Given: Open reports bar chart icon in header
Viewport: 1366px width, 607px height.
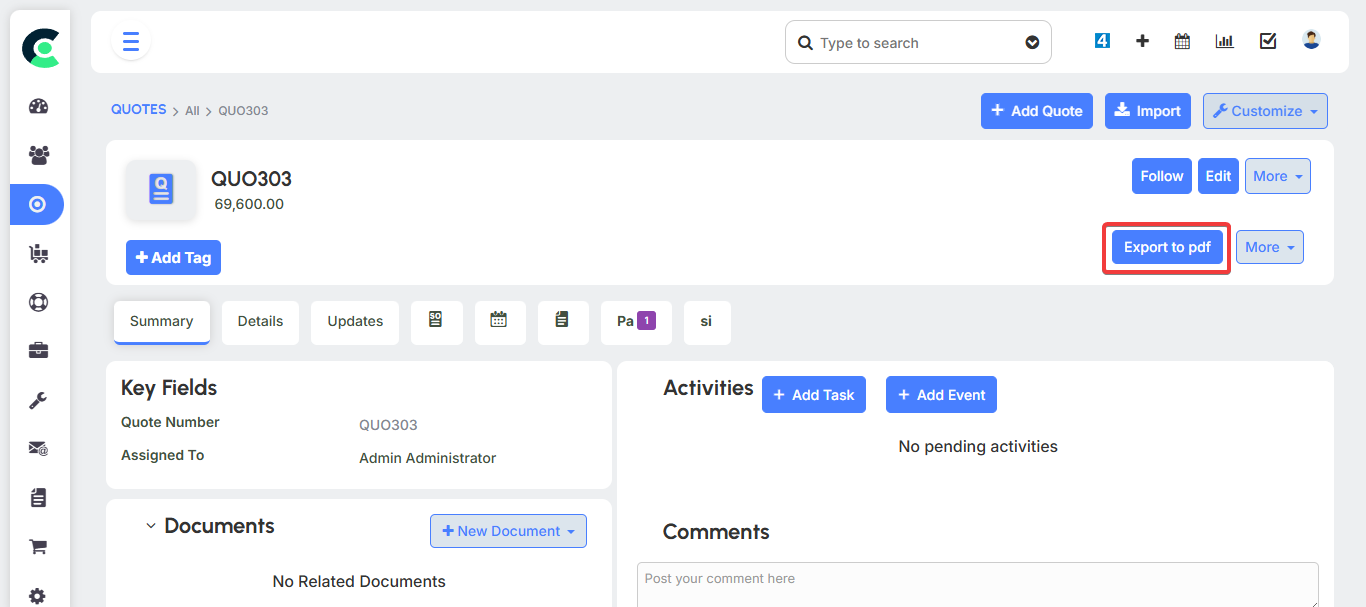Looking at the screenshot, I should tap(1224, 42).
